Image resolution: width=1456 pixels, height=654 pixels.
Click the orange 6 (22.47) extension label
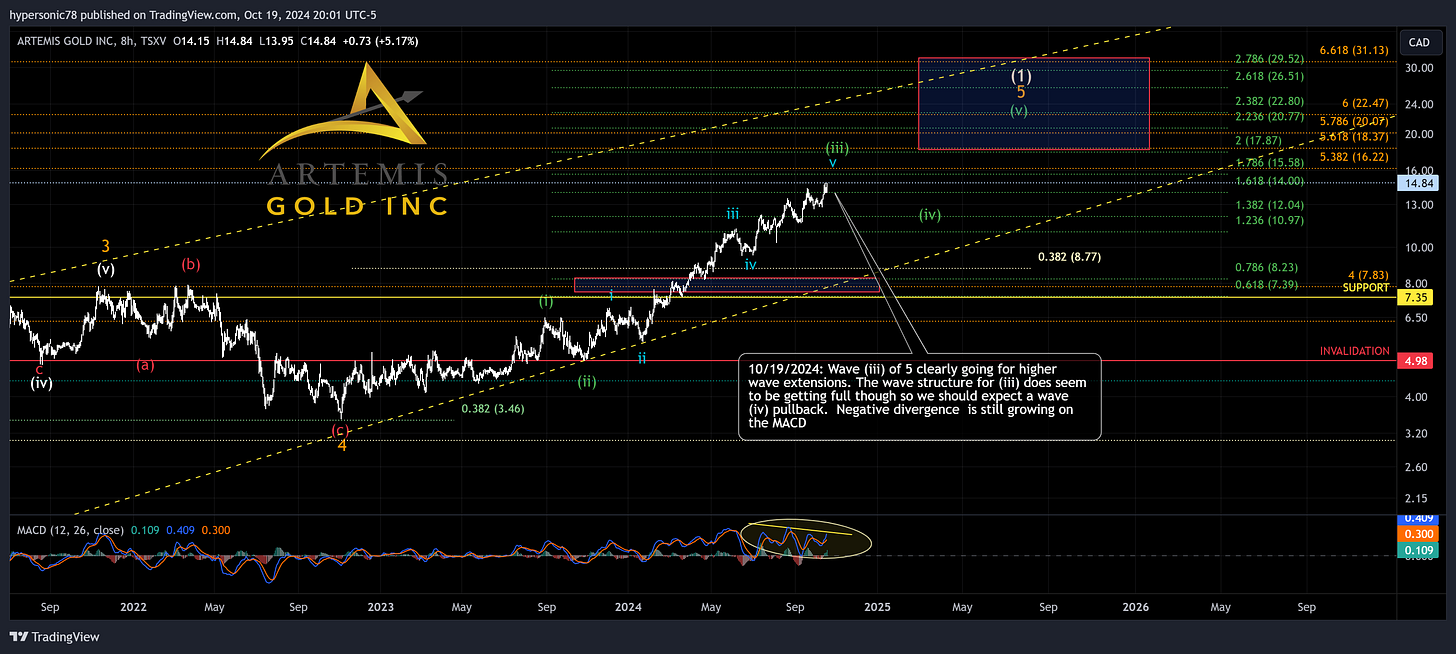(1365, 103)
